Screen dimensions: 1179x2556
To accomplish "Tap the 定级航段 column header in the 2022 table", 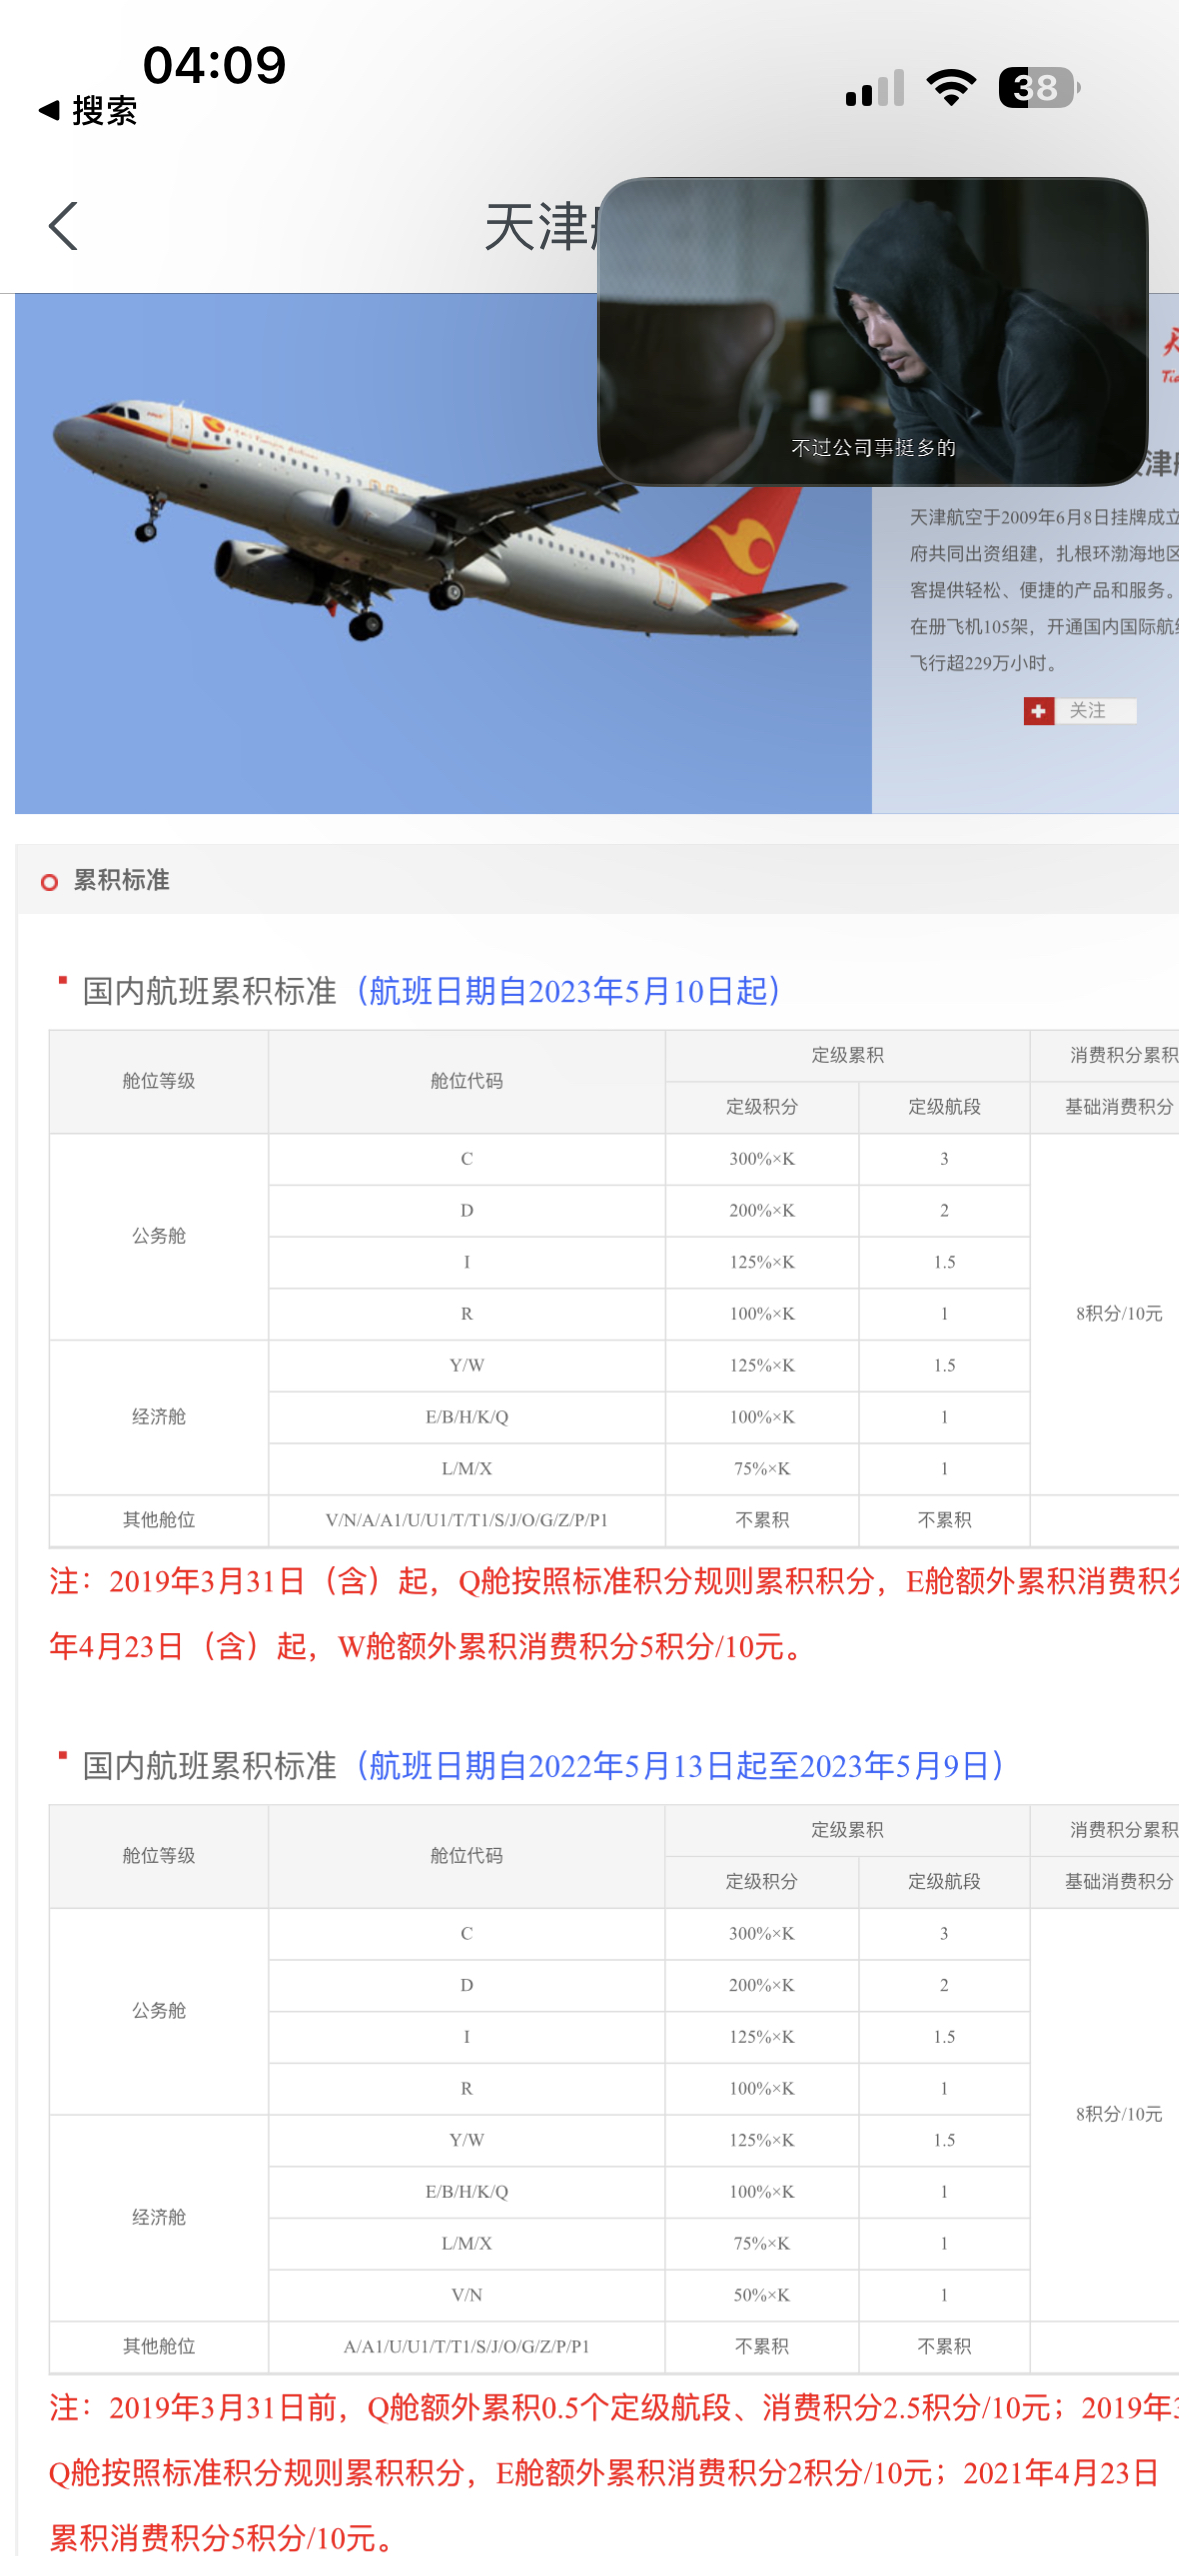I will pos(944,1882).
